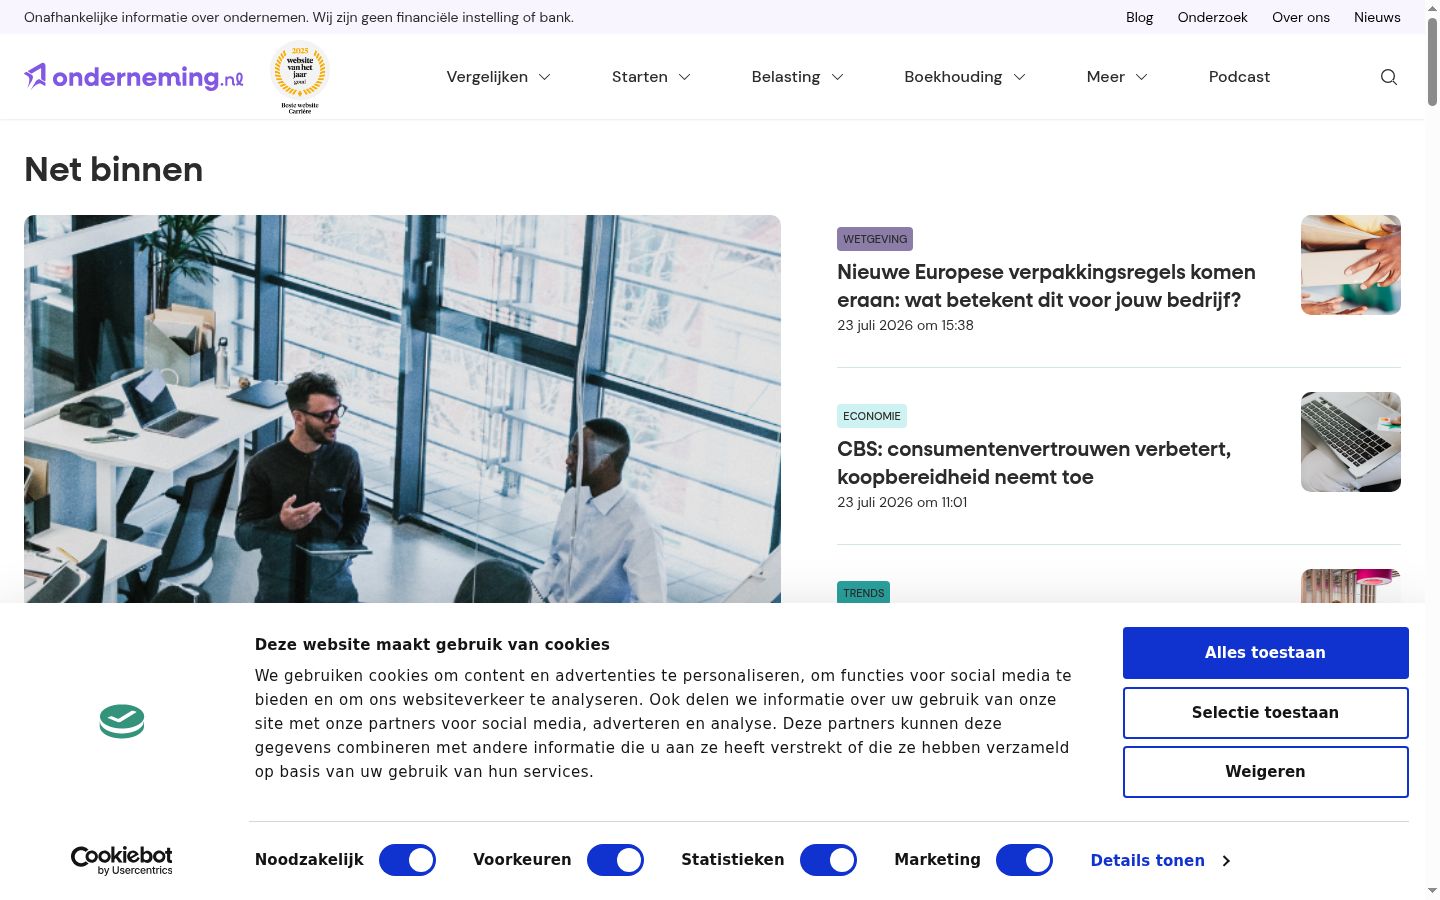Click the Cookiebot by Usercentrics logo

(122, 860)
